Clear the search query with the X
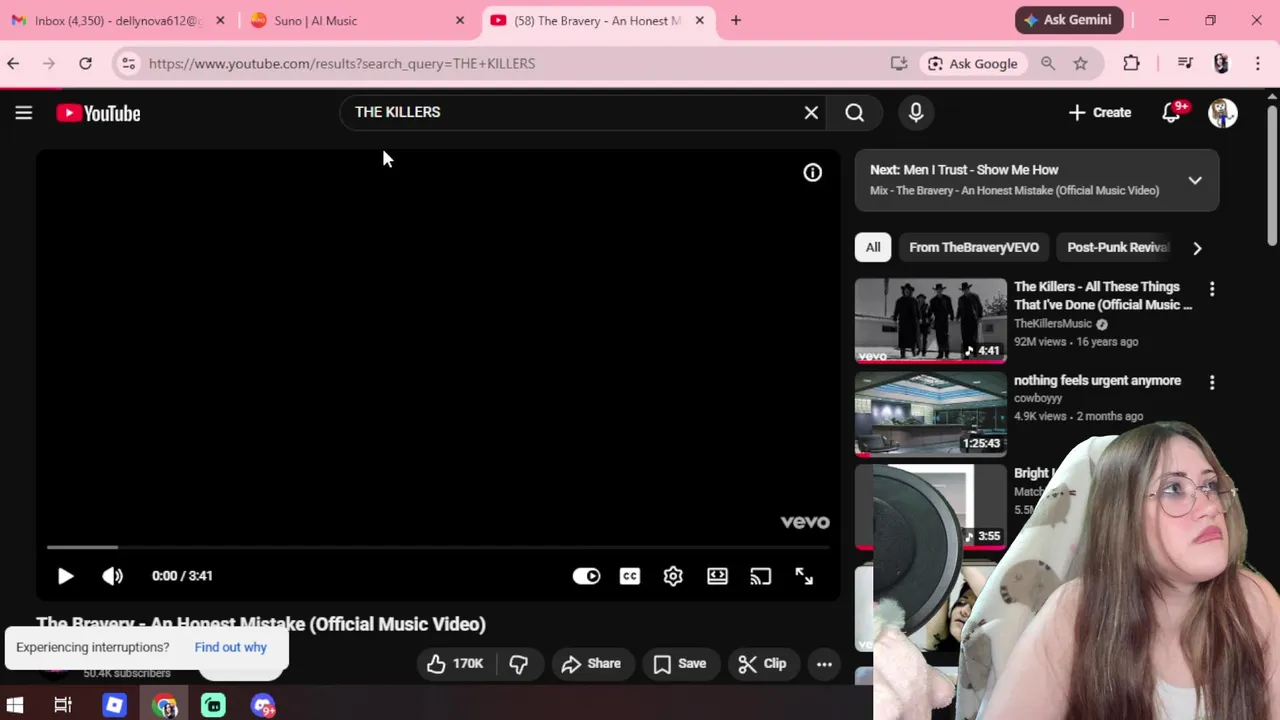The width and height of the screenshot is (1280, 720). click(x=811, y=113)
